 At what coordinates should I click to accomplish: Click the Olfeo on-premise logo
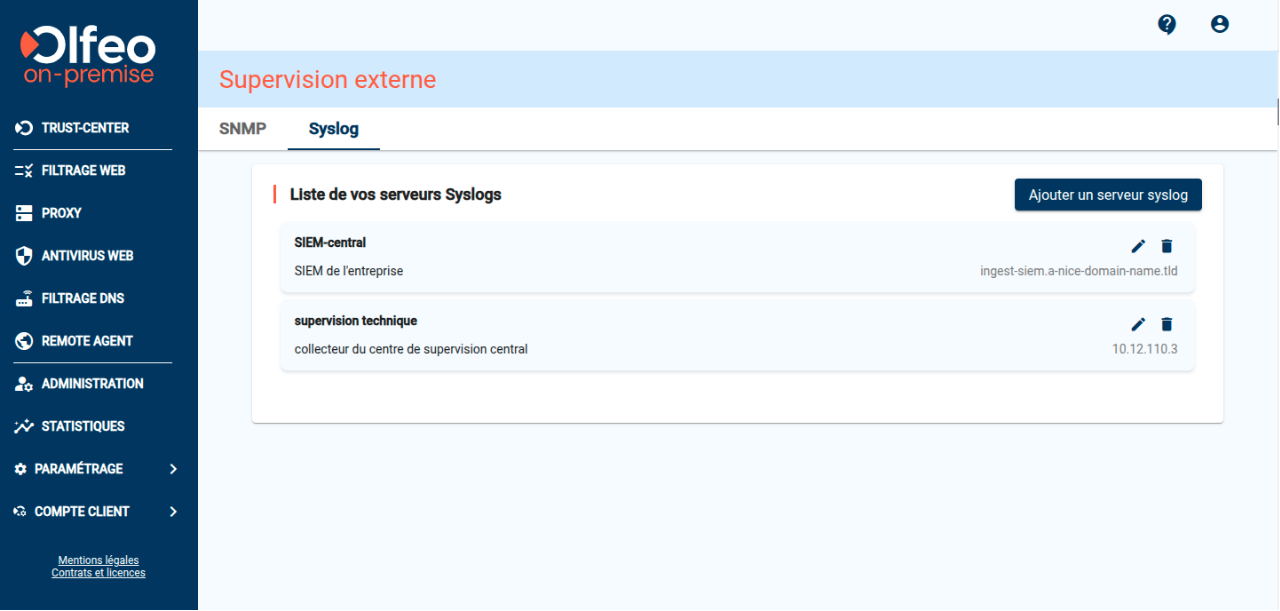(87, 55)
